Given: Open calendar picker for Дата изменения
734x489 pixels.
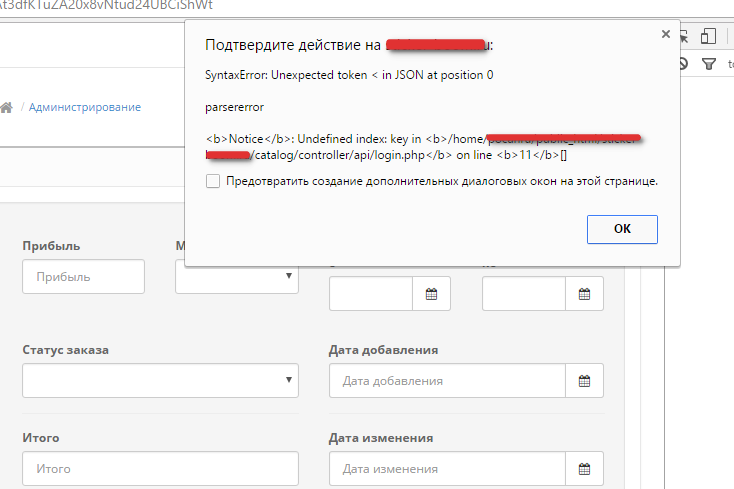Looking at the screenshot, I should point(584,468).
